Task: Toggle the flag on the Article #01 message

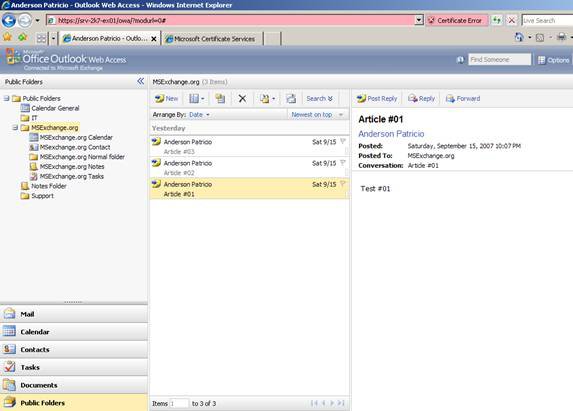Action: click(343, 183)
